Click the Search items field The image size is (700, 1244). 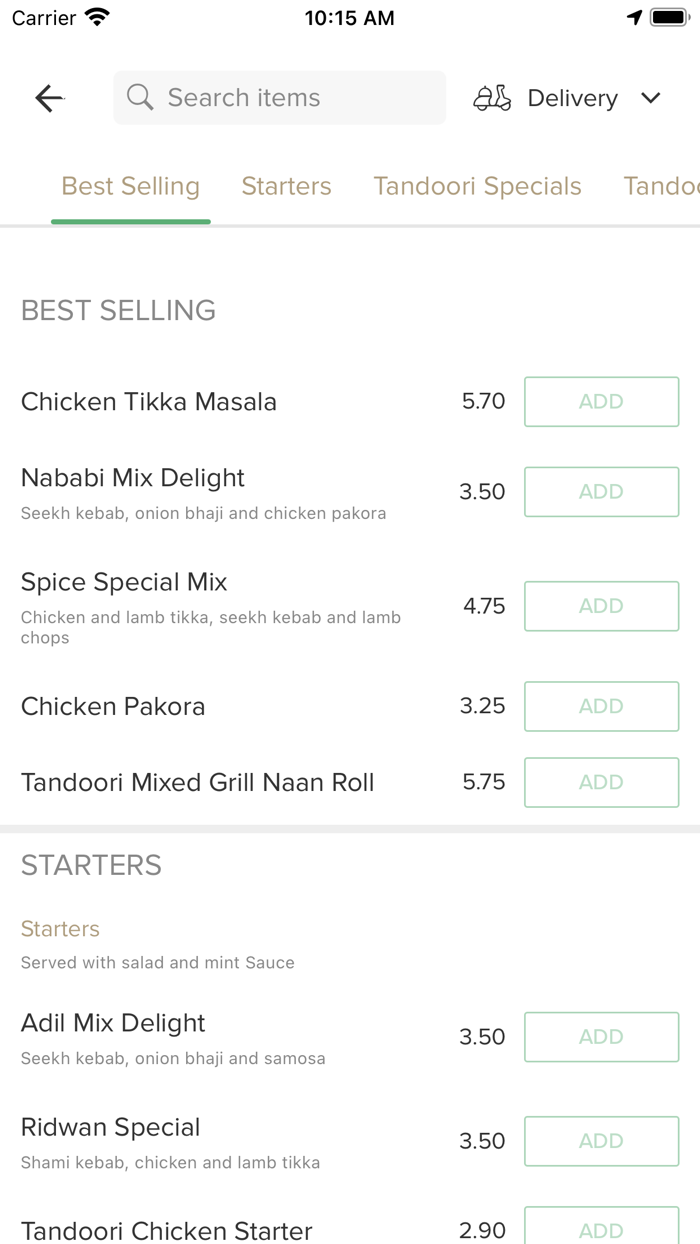[279, 97]
